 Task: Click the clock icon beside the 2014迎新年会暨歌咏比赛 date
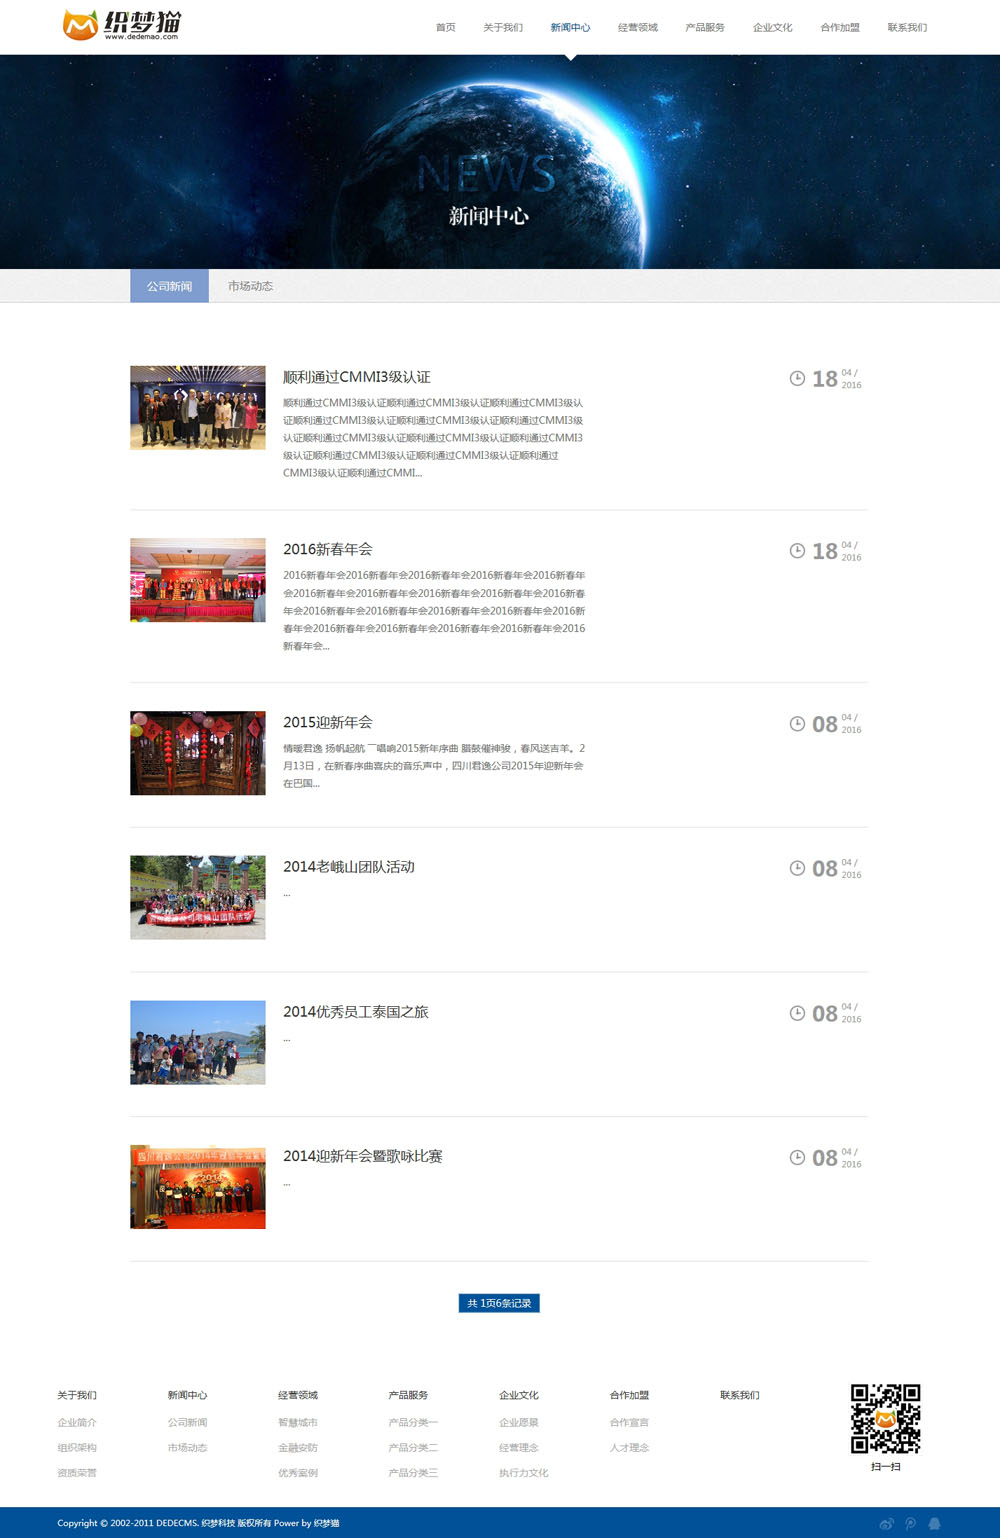pyautogui.click(x=797, y=1157)
